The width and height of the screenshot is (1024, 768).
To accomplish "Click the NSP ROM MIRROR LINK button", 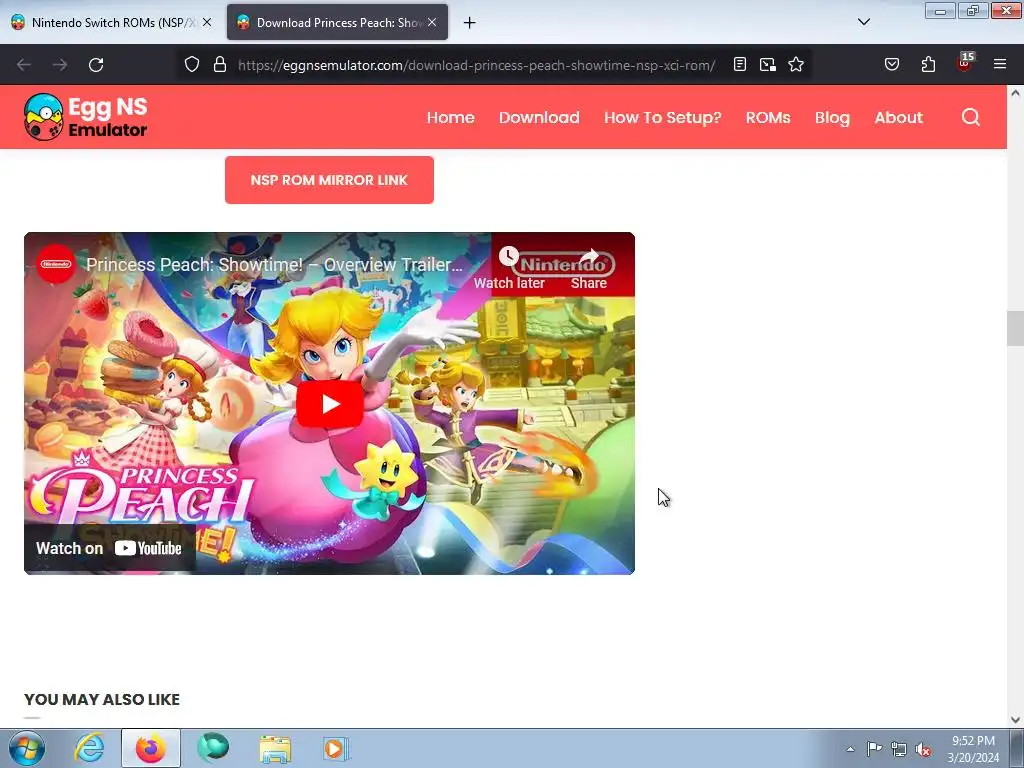I will click(x=329, y=180).
